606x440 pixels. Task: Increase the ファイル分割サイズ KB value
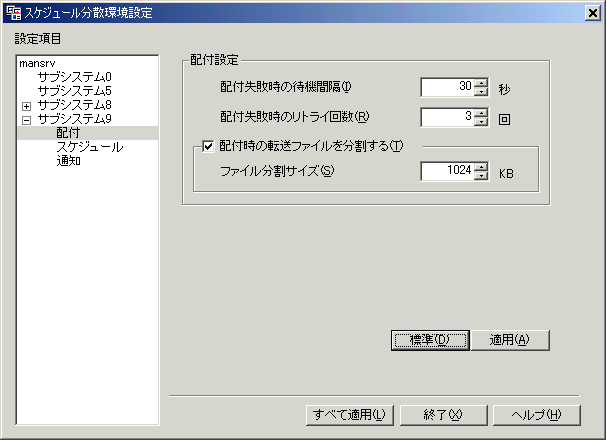[481, 167]
